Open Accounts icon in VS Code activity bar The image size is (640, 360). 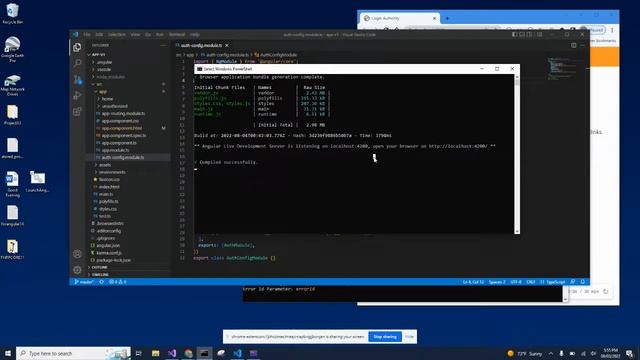coord(77,254)
